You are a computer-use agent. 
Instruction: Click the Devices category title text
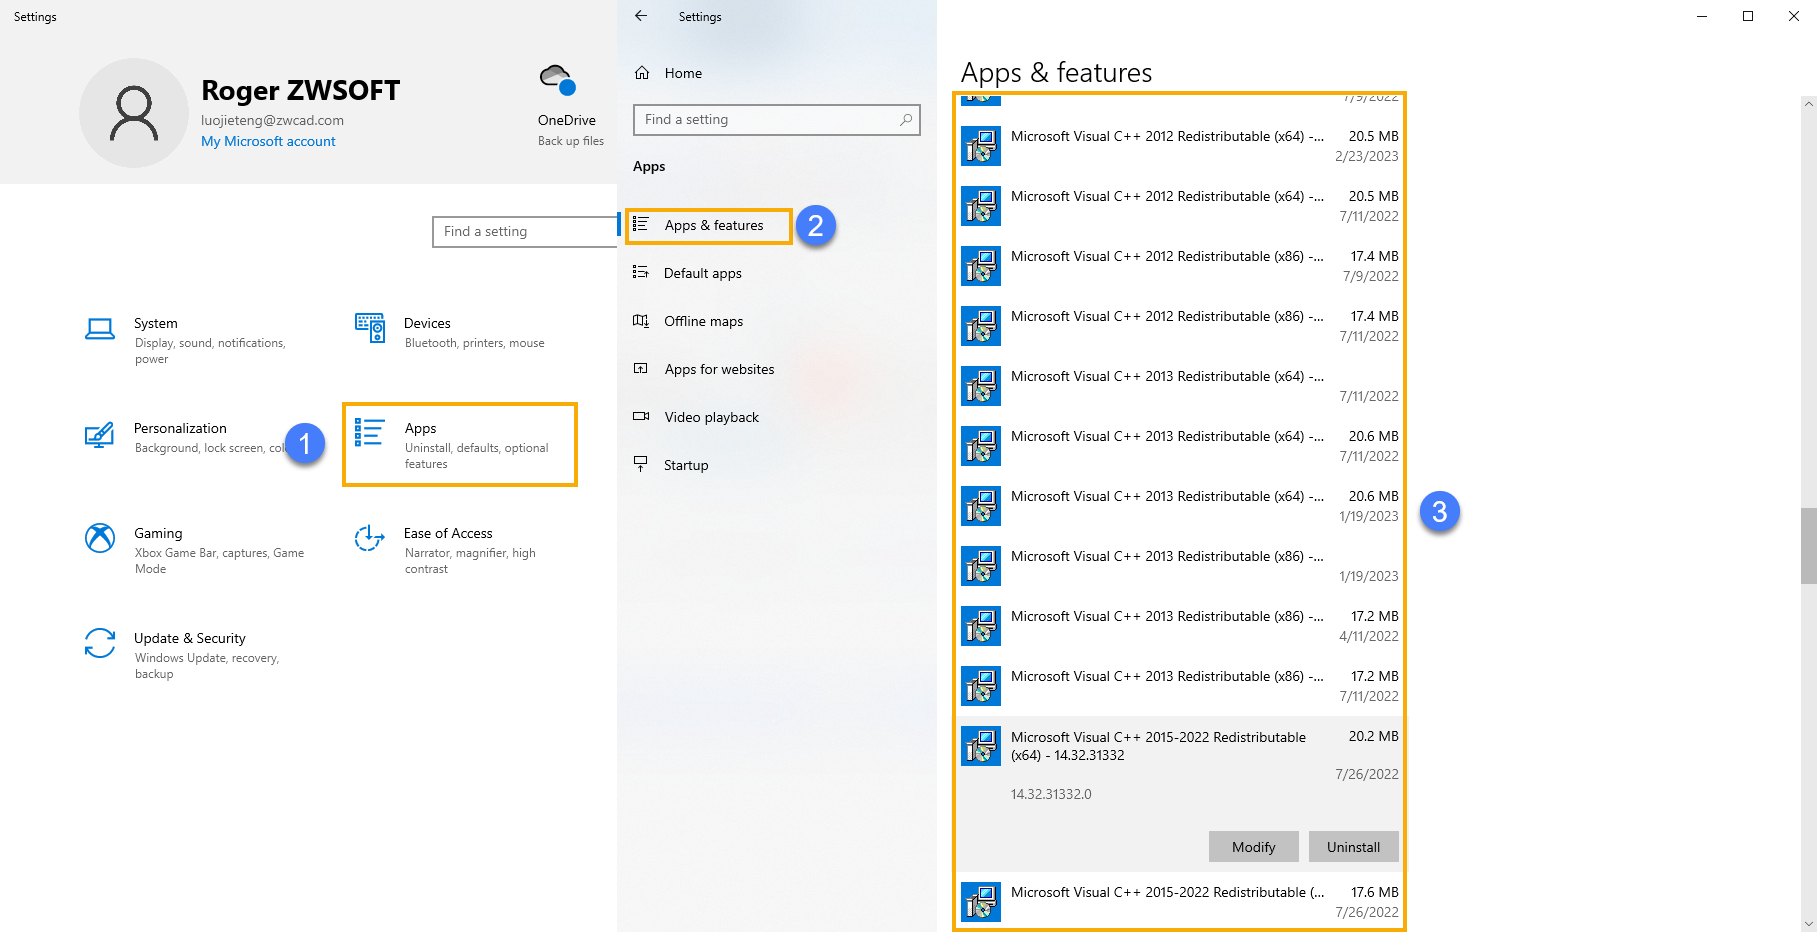point(427,323)
